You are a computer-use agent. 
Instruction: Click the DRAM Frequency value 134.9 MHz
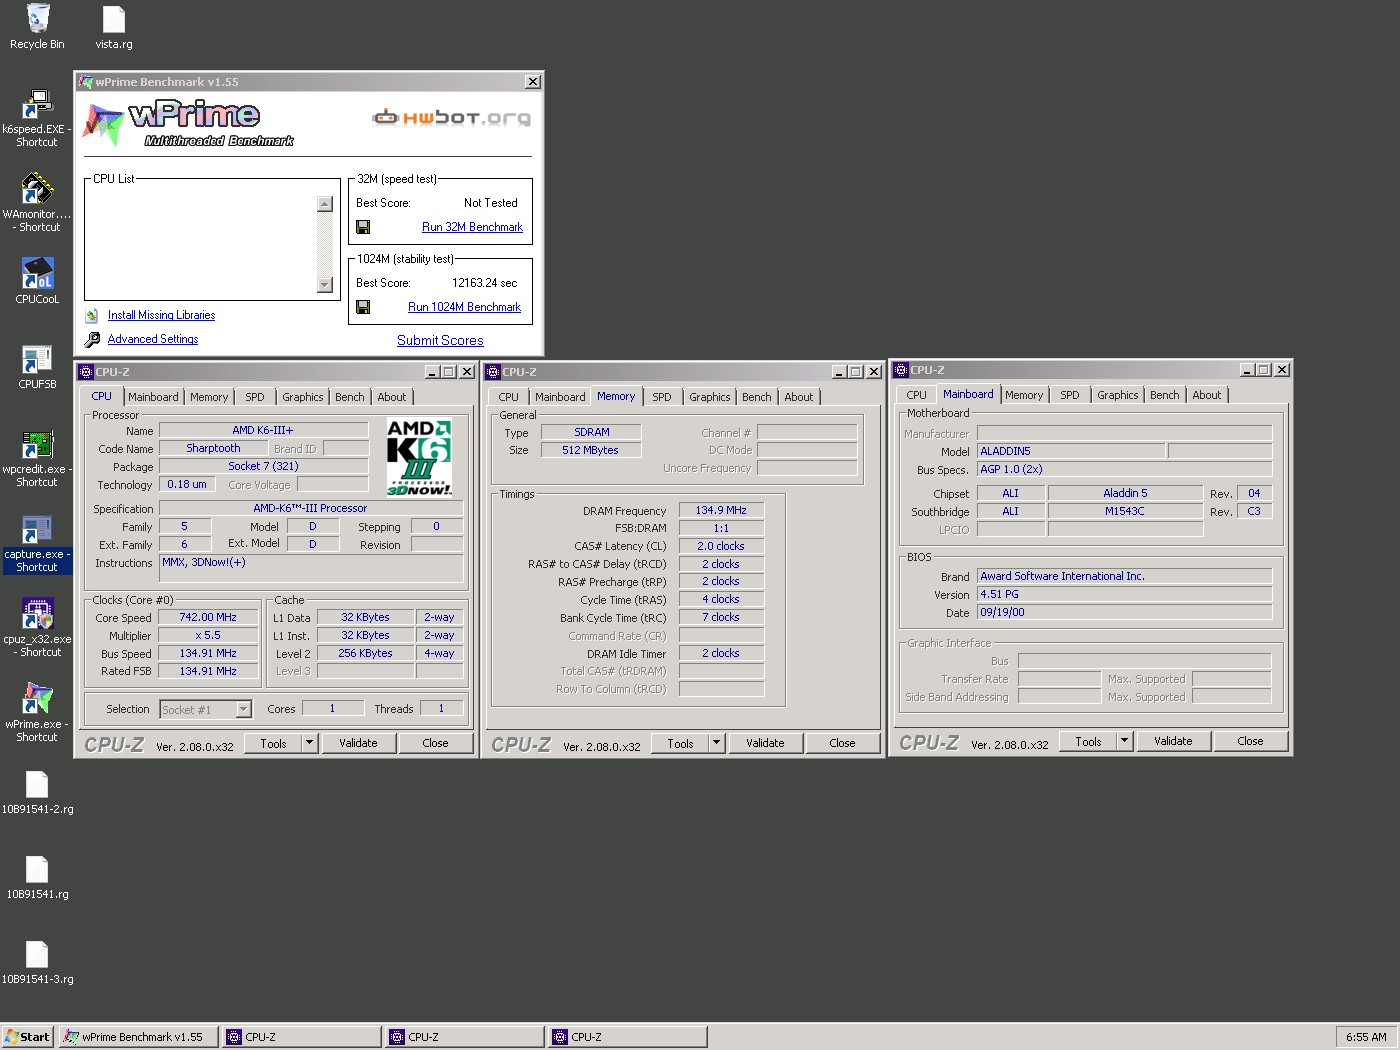[x=721, y=510]
